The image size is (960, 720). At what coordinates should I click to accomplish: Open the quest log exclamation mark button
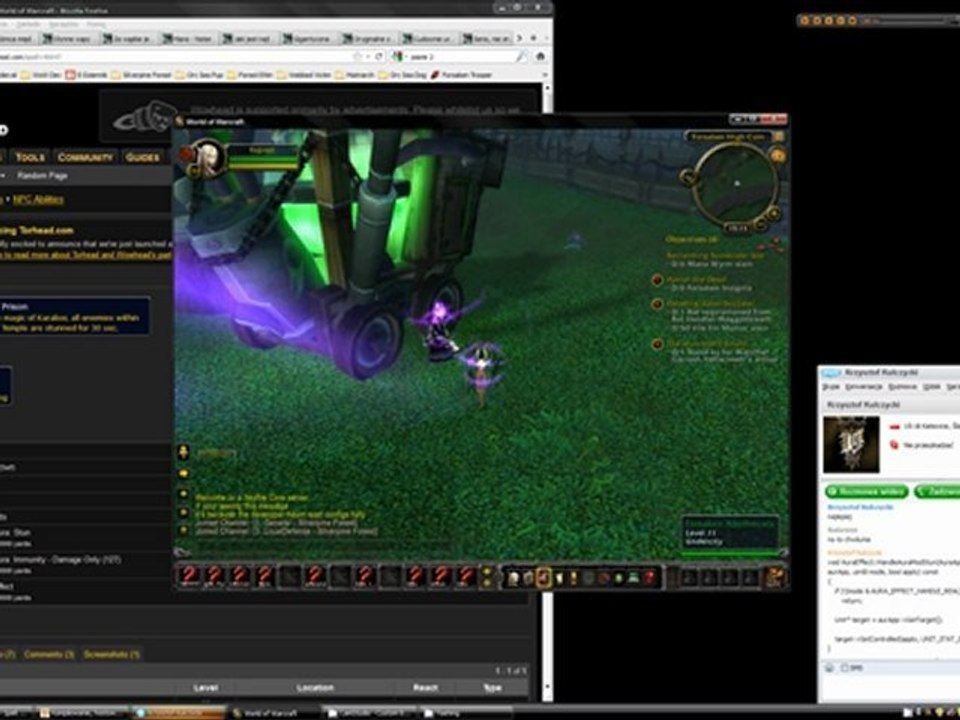(572, 577)
